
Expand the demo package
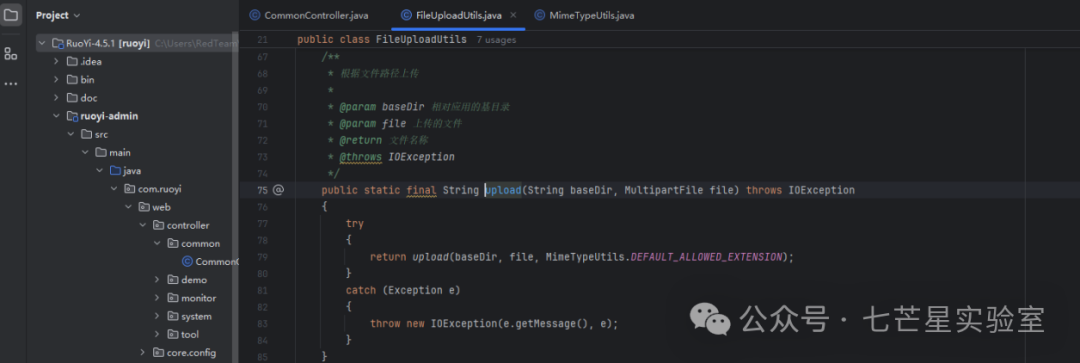pos(157,280)
